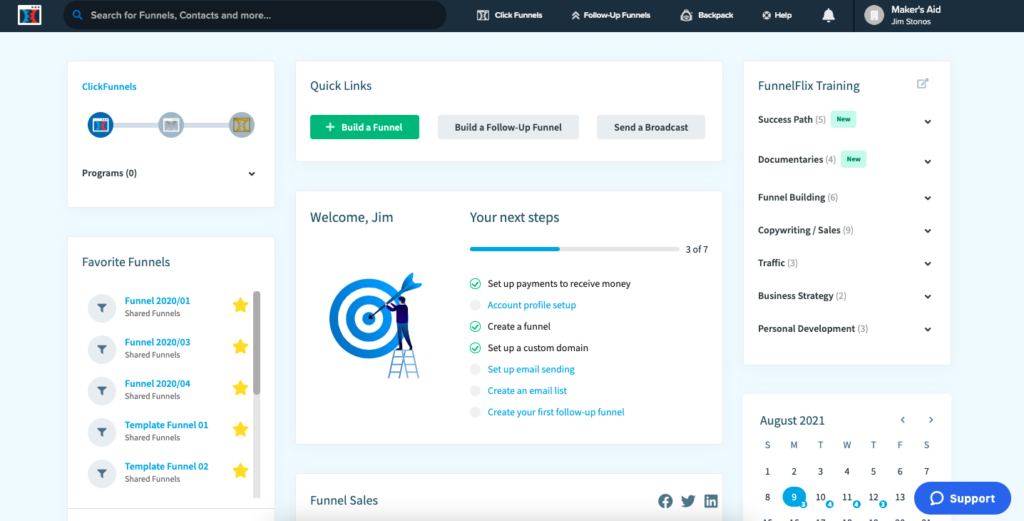1024x521 pixels.
Task: Click Build a Funnel button
Action: [364, 127]
